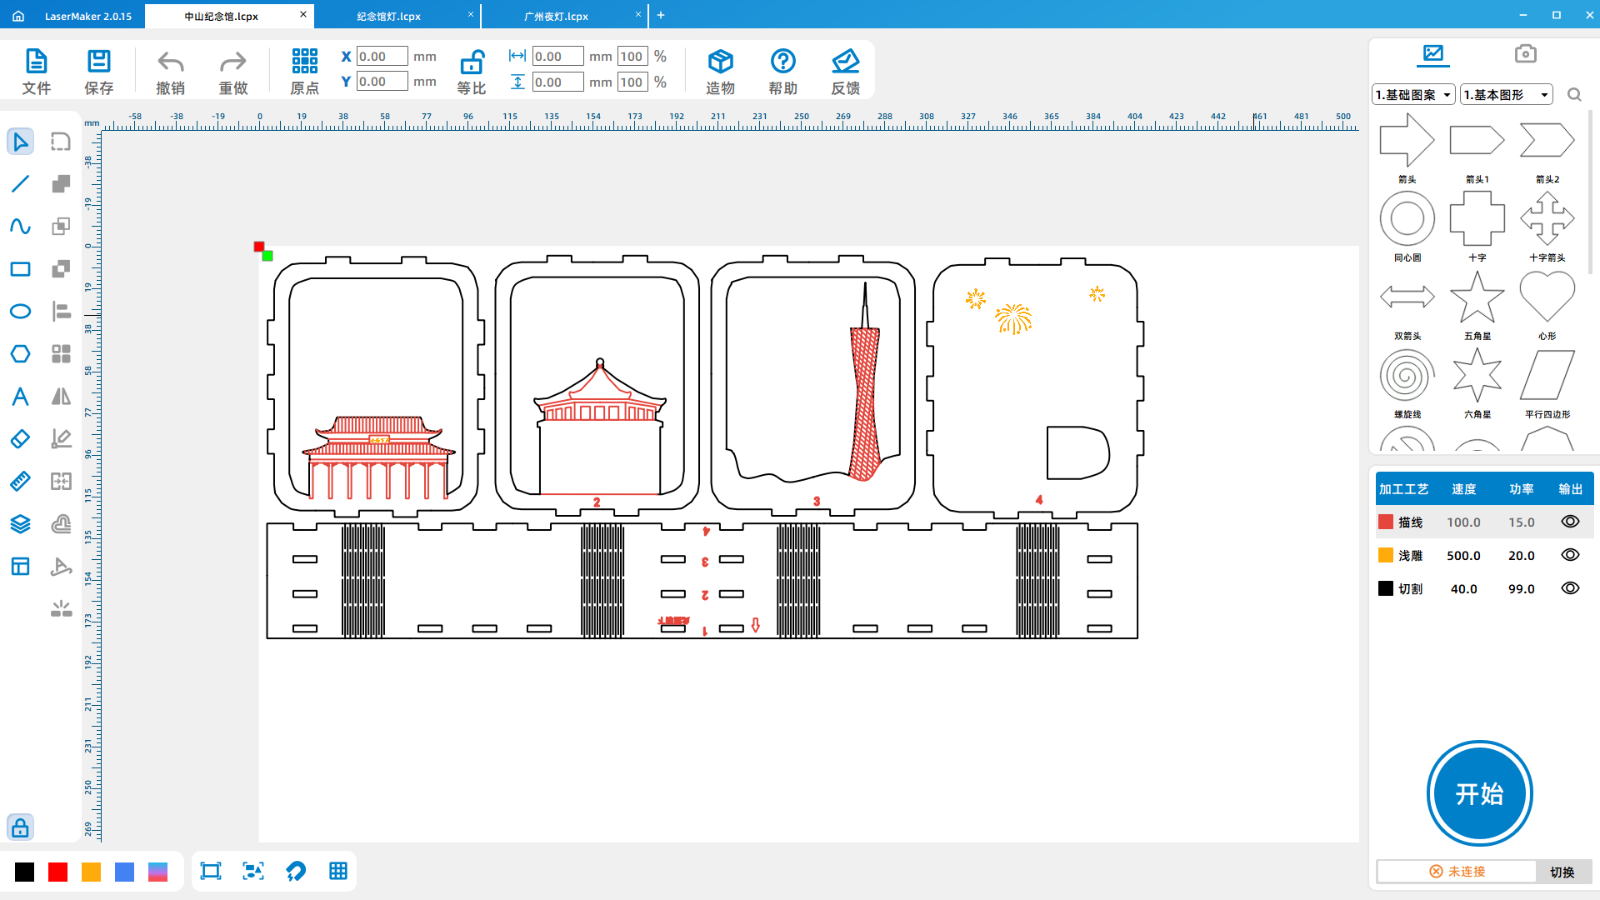This screenshot has width=1600, height=900.
Task: Expand the 1.基础图案 category dropdown
Action: (1414, 95)
